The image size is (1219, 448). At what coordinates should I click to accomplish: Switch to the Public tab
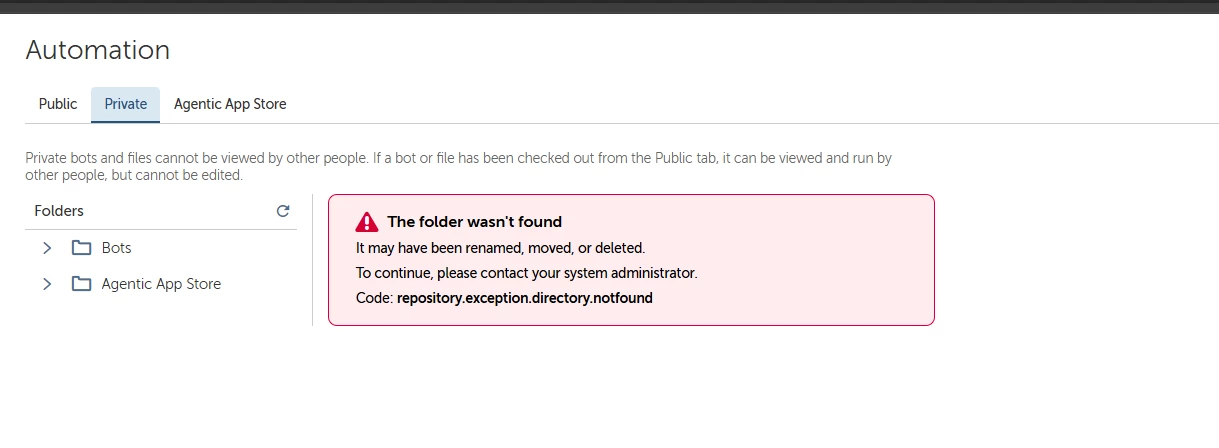pos(58,104)
